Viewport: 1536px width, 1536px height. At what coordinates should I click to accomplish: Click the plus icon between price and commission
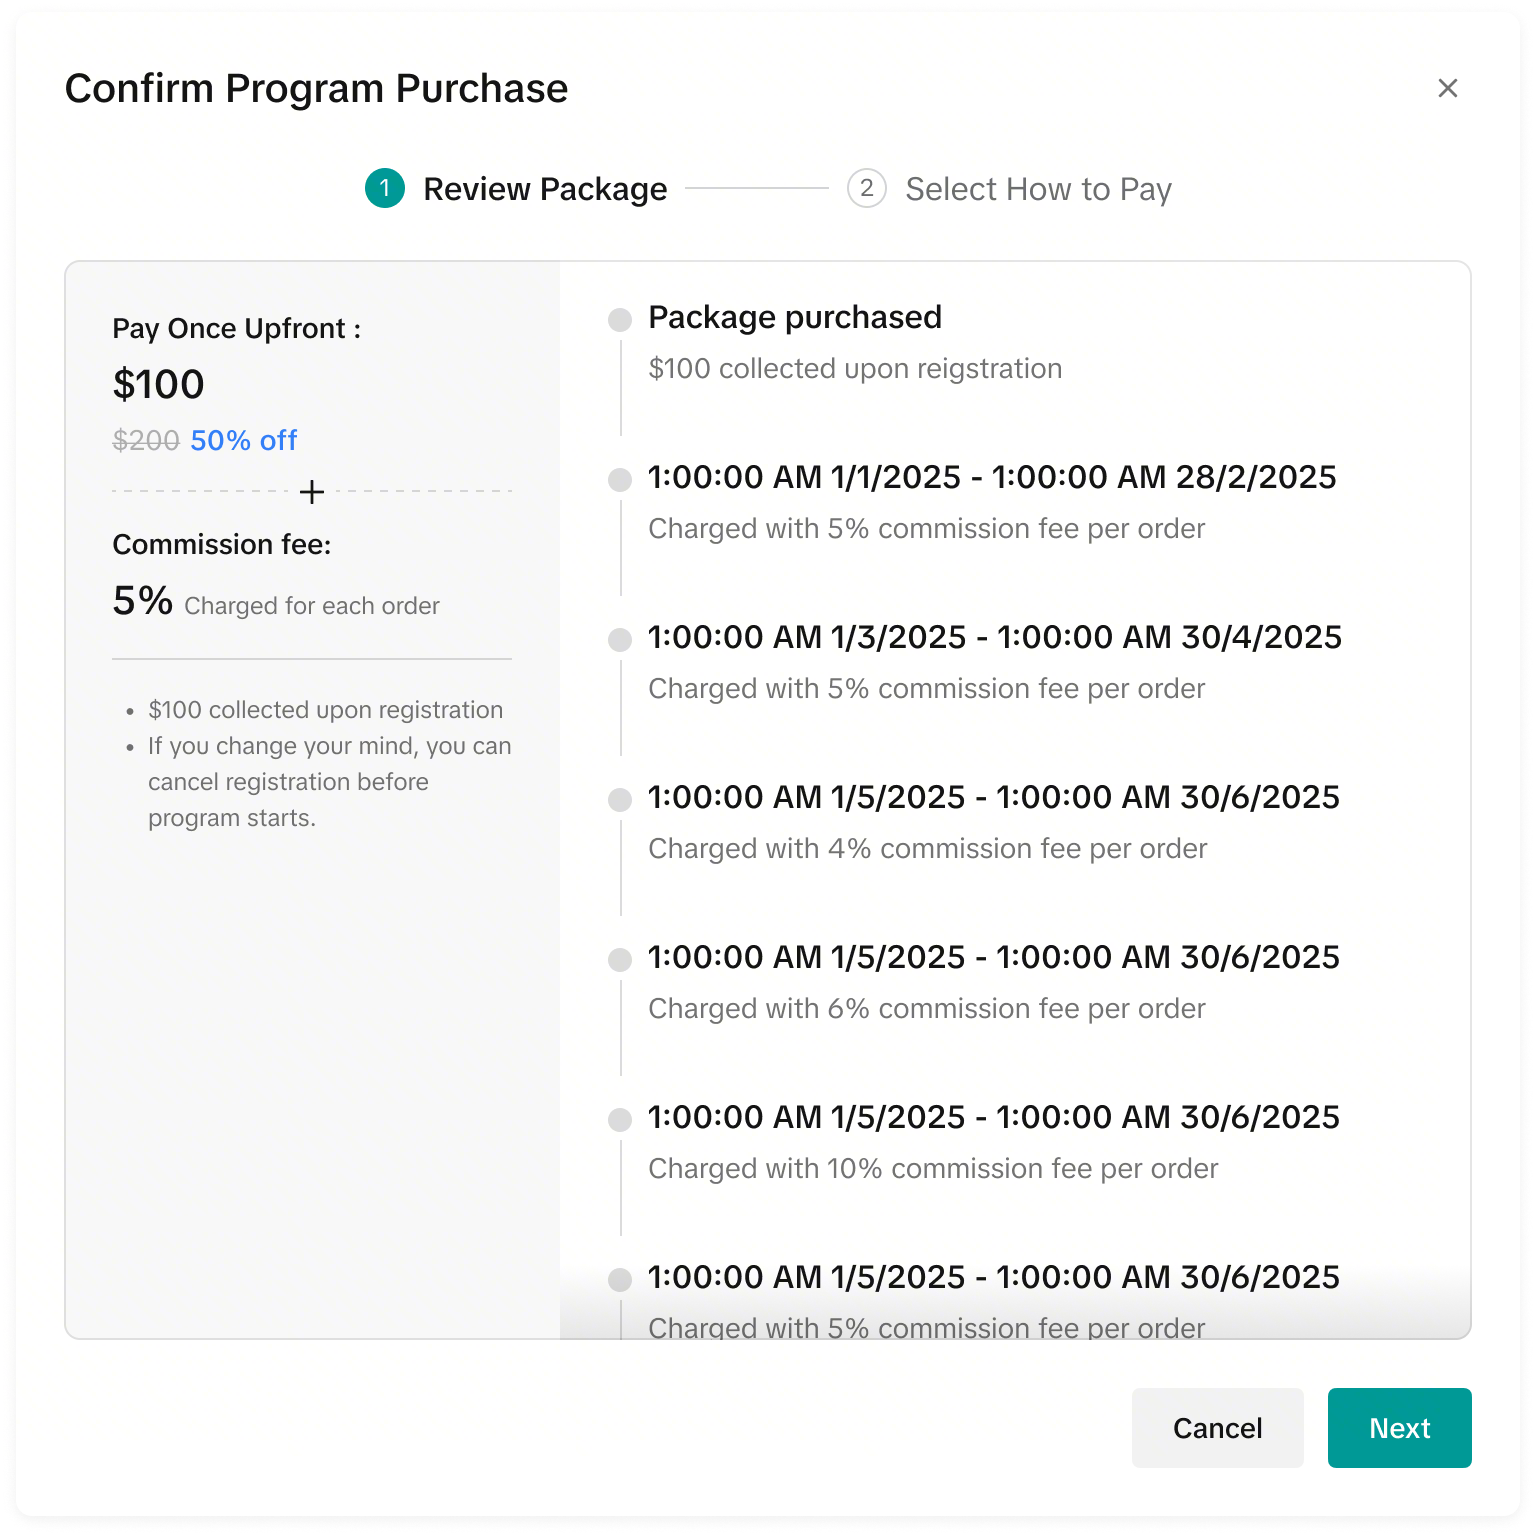pyautogui.click(x=312, y=492)
